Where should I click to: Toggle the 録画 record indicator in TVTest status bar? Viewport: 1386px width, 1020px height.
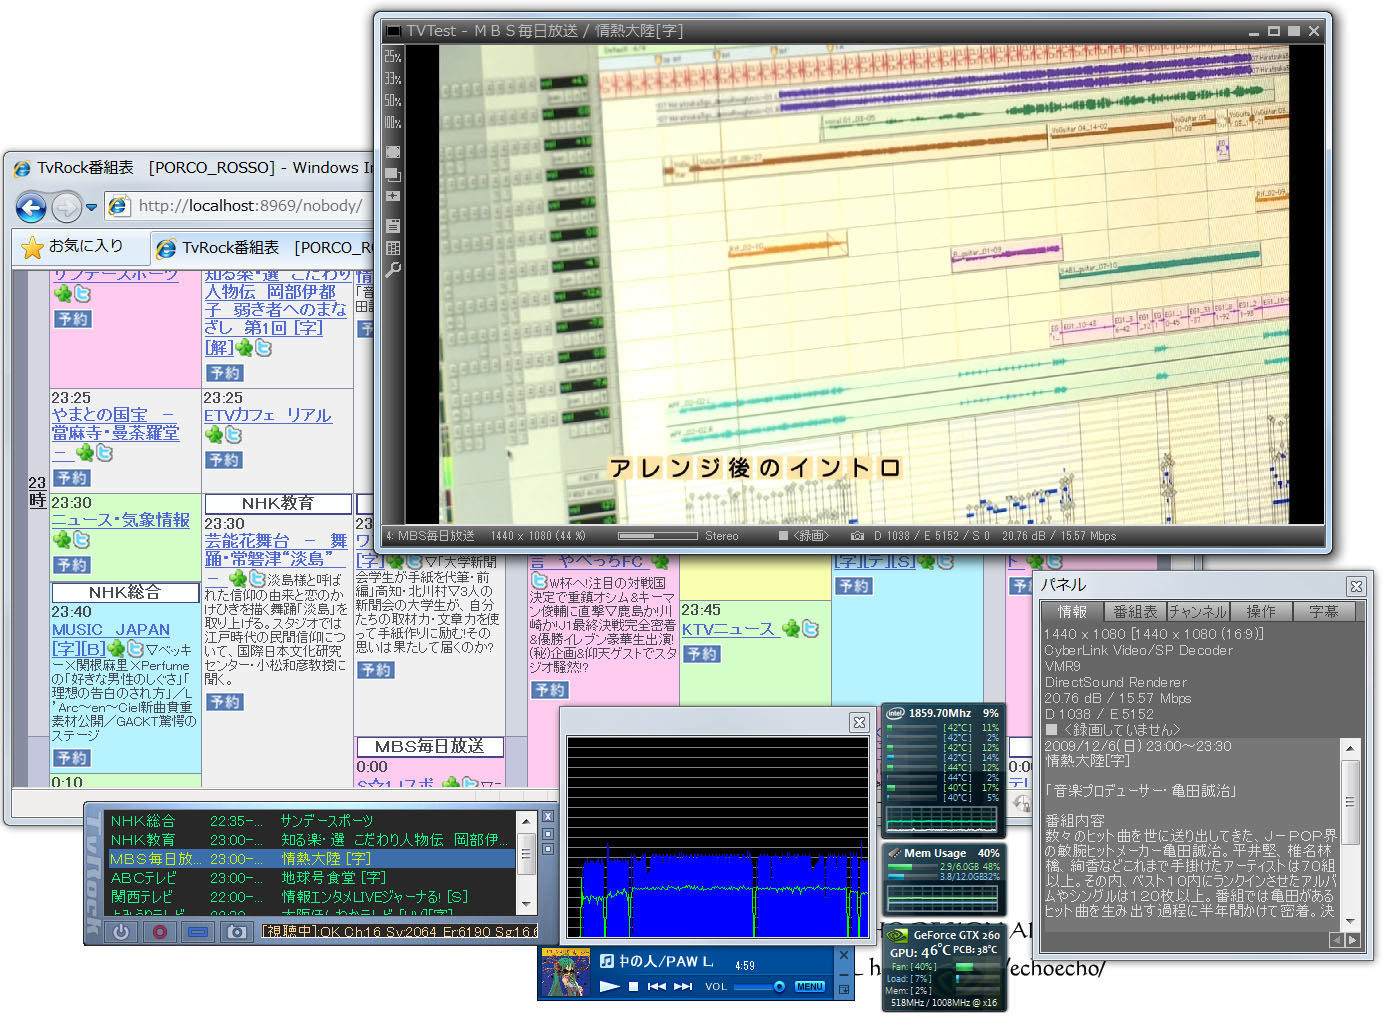pyautogui.click(x=804, y=536)
